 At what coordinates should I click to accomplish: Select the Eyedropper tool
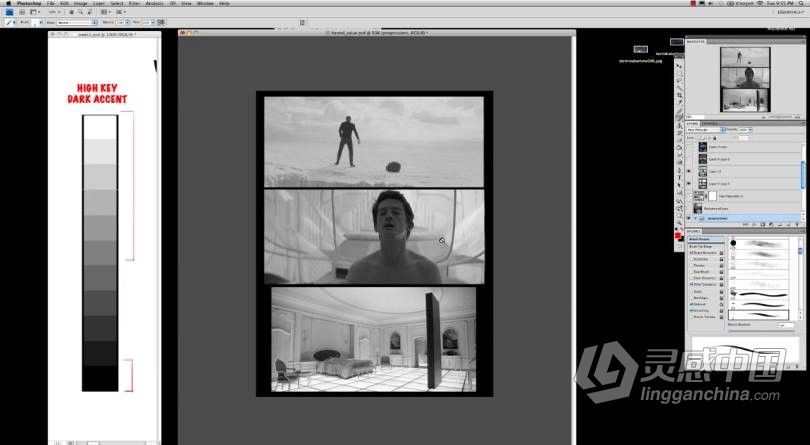[x=679, y=102]
